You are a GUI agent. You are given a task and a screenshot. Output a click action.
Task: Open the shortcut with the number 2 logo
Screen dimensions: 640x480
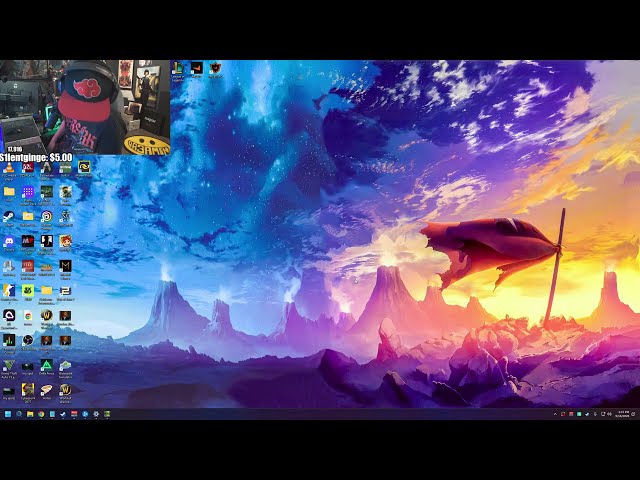(65, 291)
